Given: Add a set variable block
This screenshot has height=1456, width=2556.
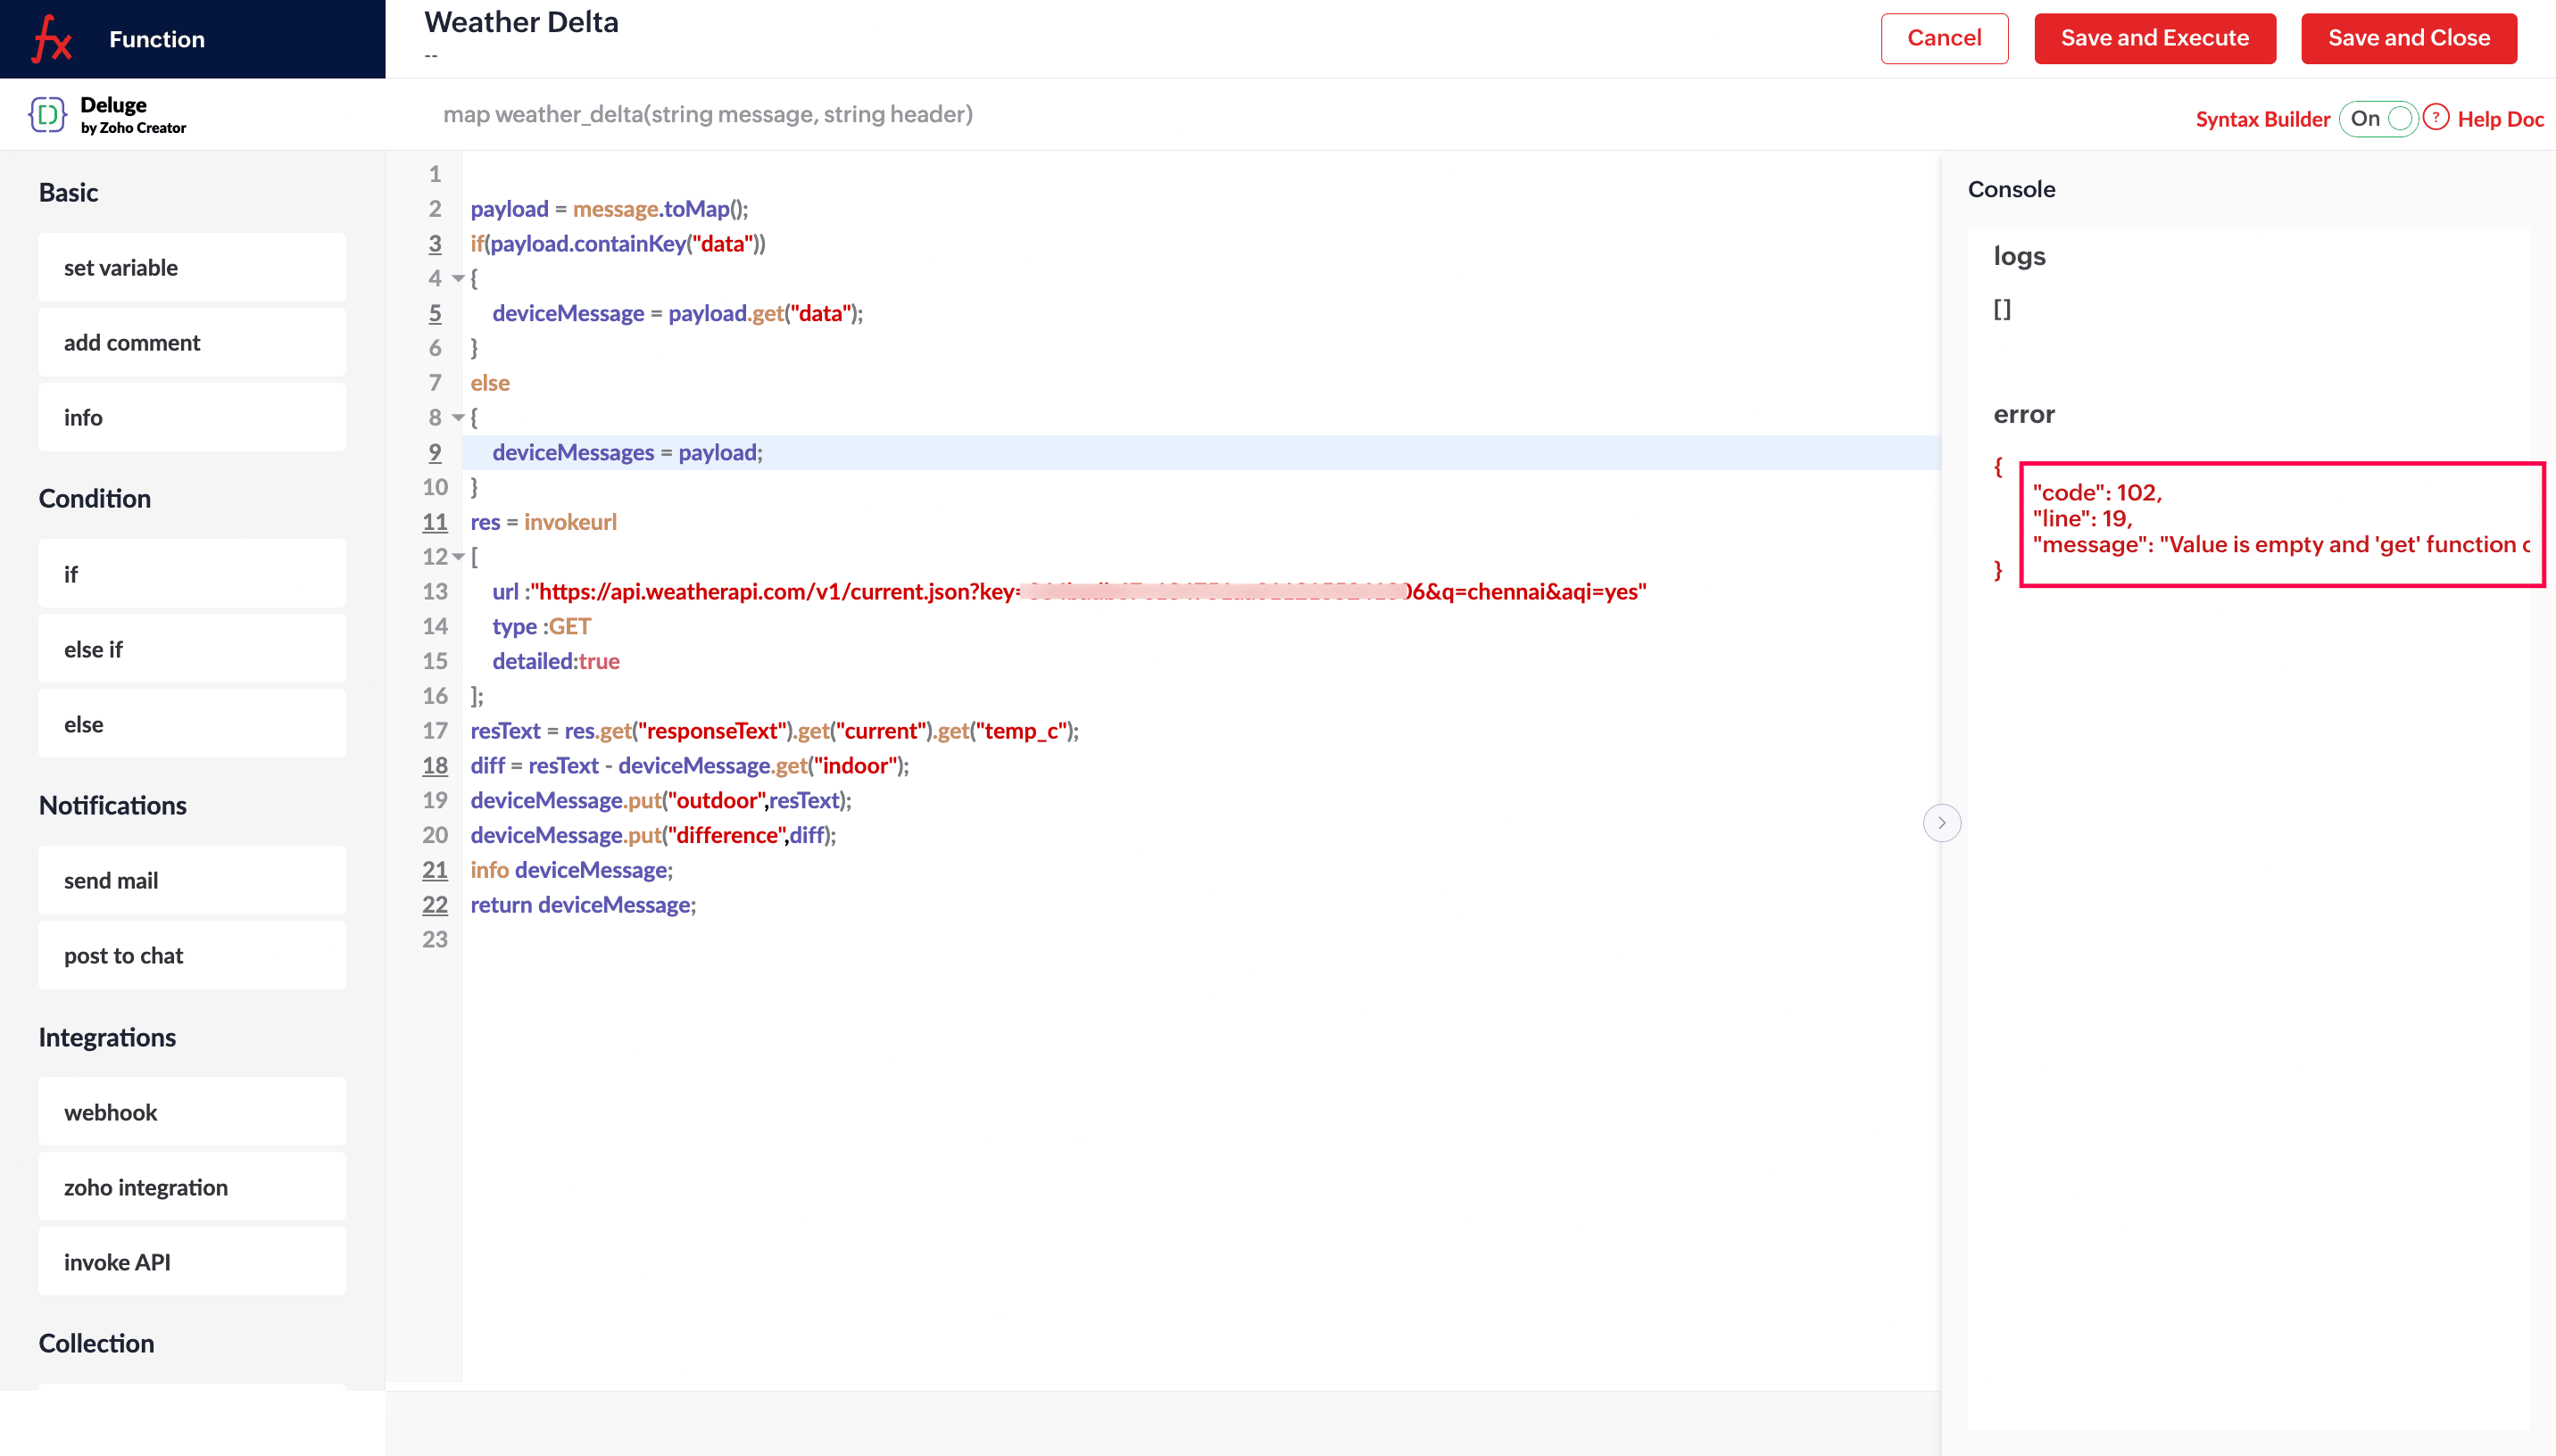Looking at the screenshot, I should (192, 267).
